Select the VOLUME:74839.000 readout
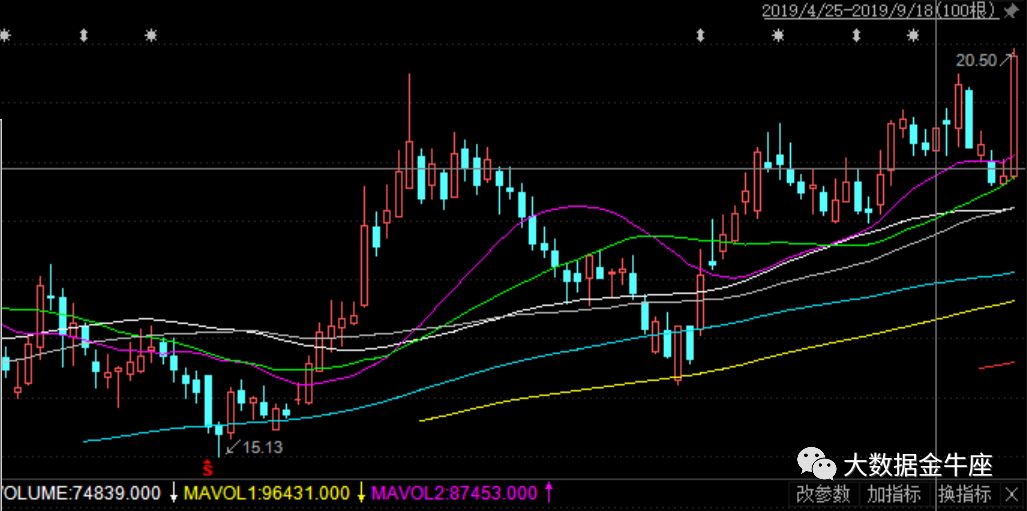The image size is (1027, 511). point(81,493)
